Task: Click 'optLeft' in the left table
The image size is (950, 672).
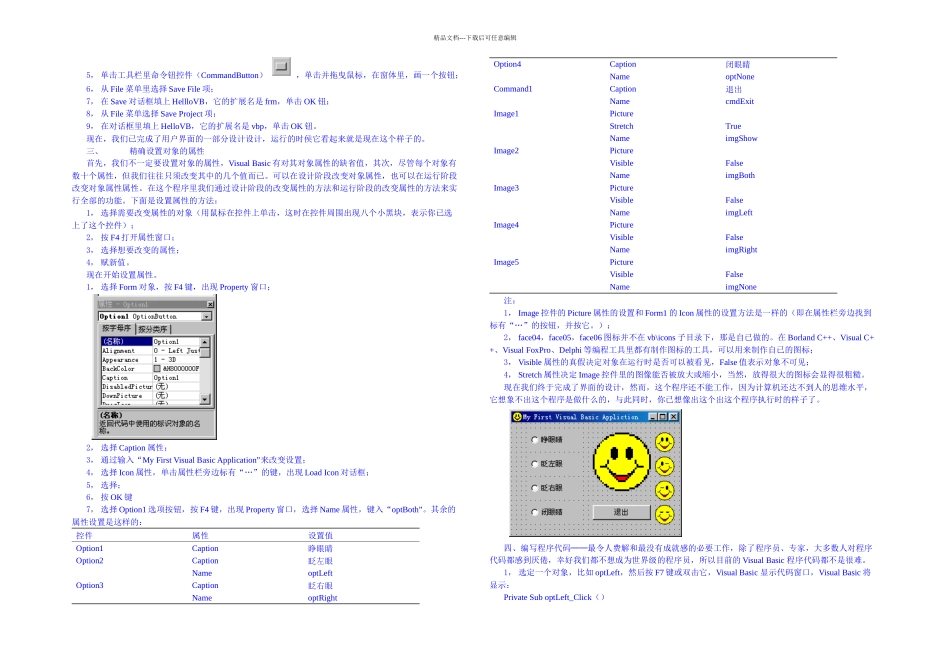Action: click(320, 573)
